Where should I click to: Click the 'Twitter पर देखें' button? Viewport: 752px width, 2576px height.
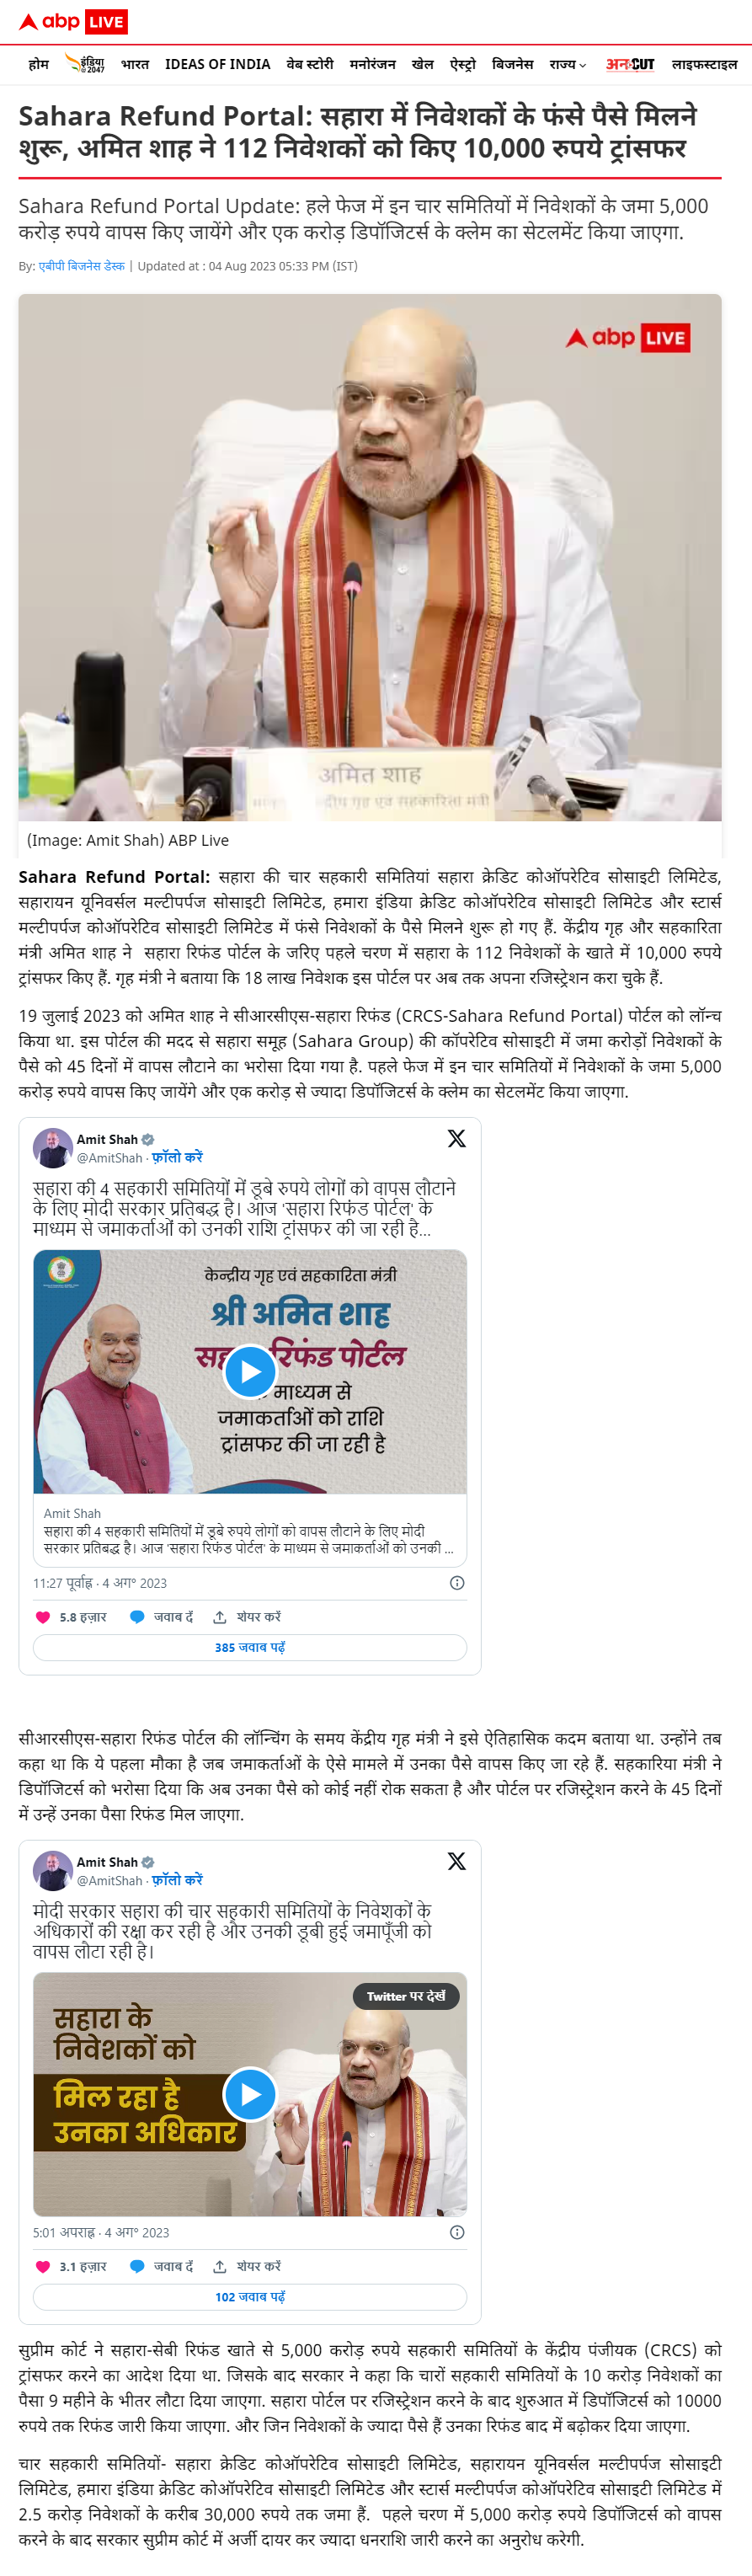tap(406, 1996)
